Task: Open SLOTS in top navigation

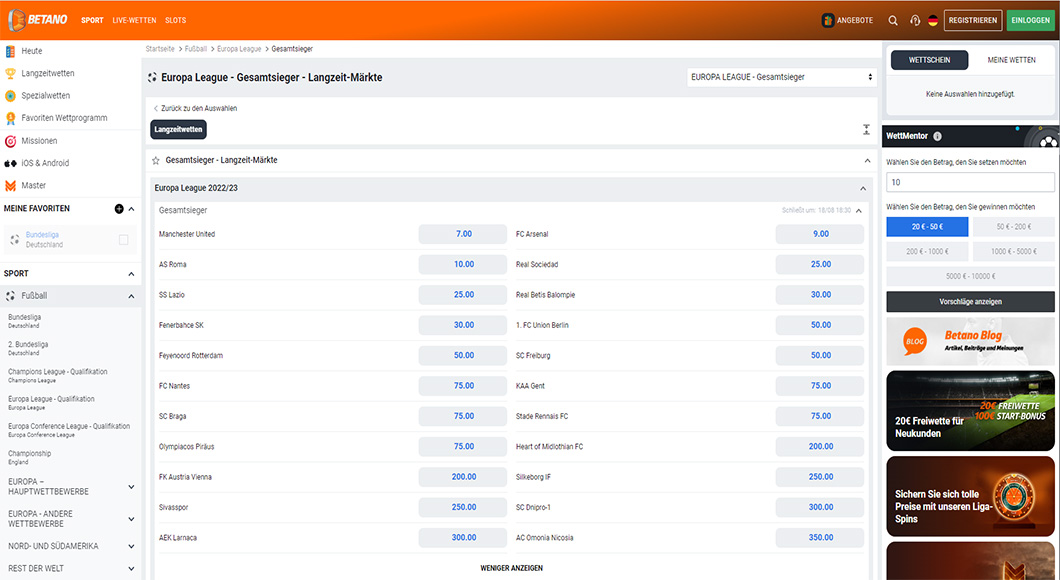Action: [176, 20]
